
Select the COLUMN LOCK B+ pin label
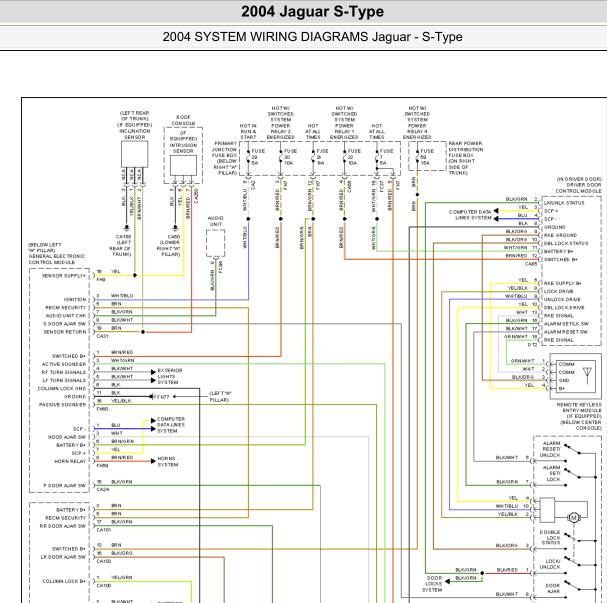pos(64,581)
